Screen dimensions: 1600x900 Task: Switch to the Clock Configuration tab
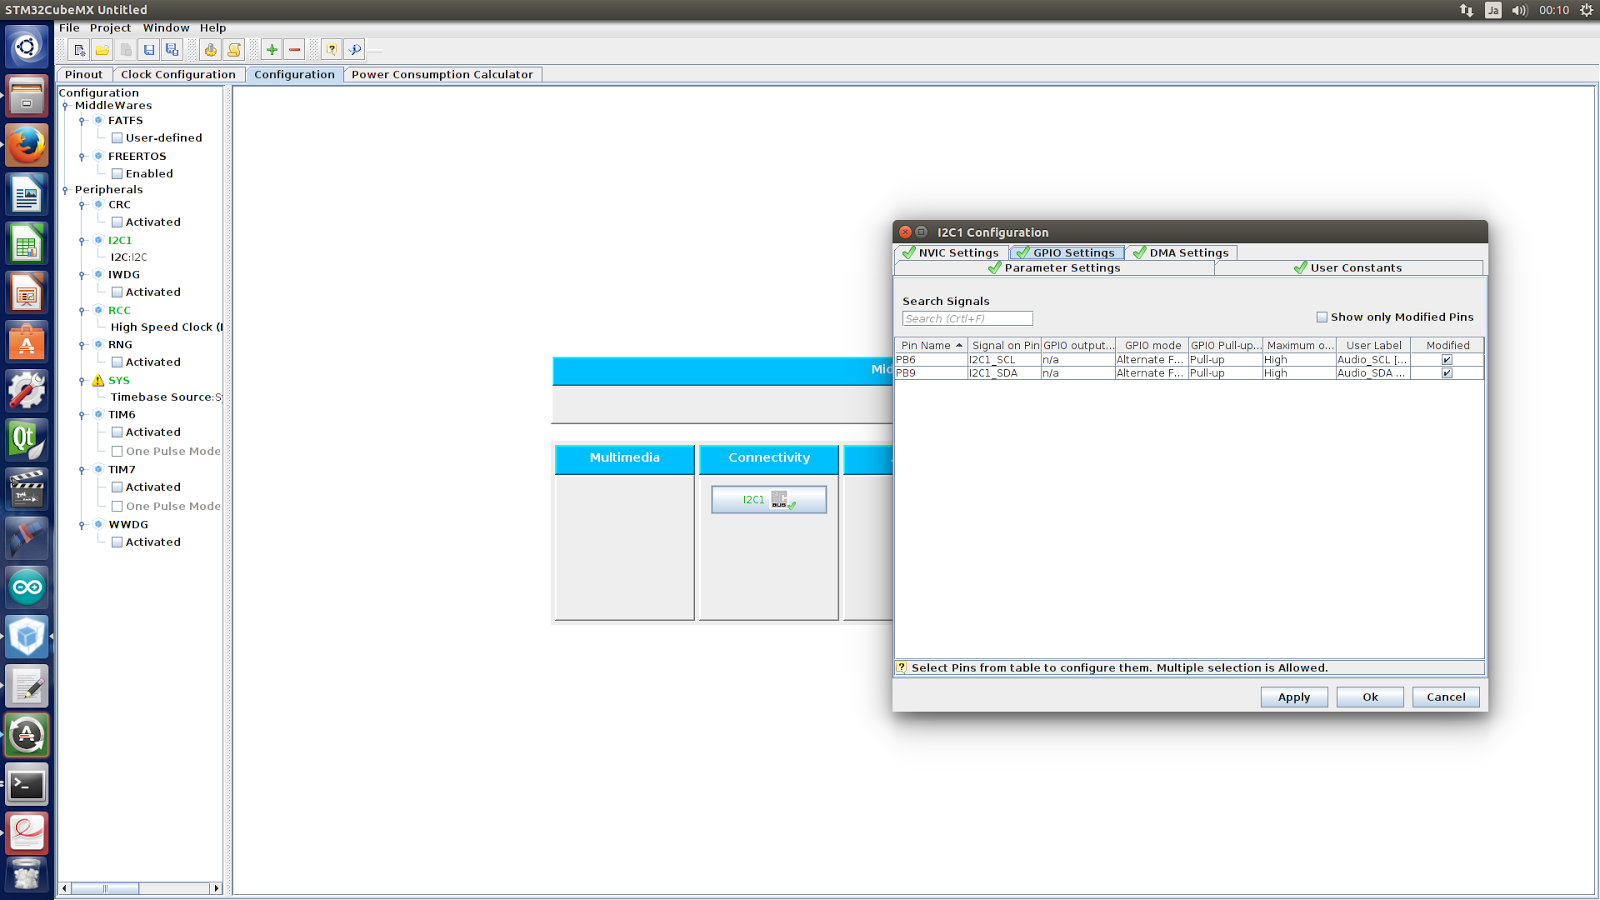pyautogui.click(x=178, y=75)
